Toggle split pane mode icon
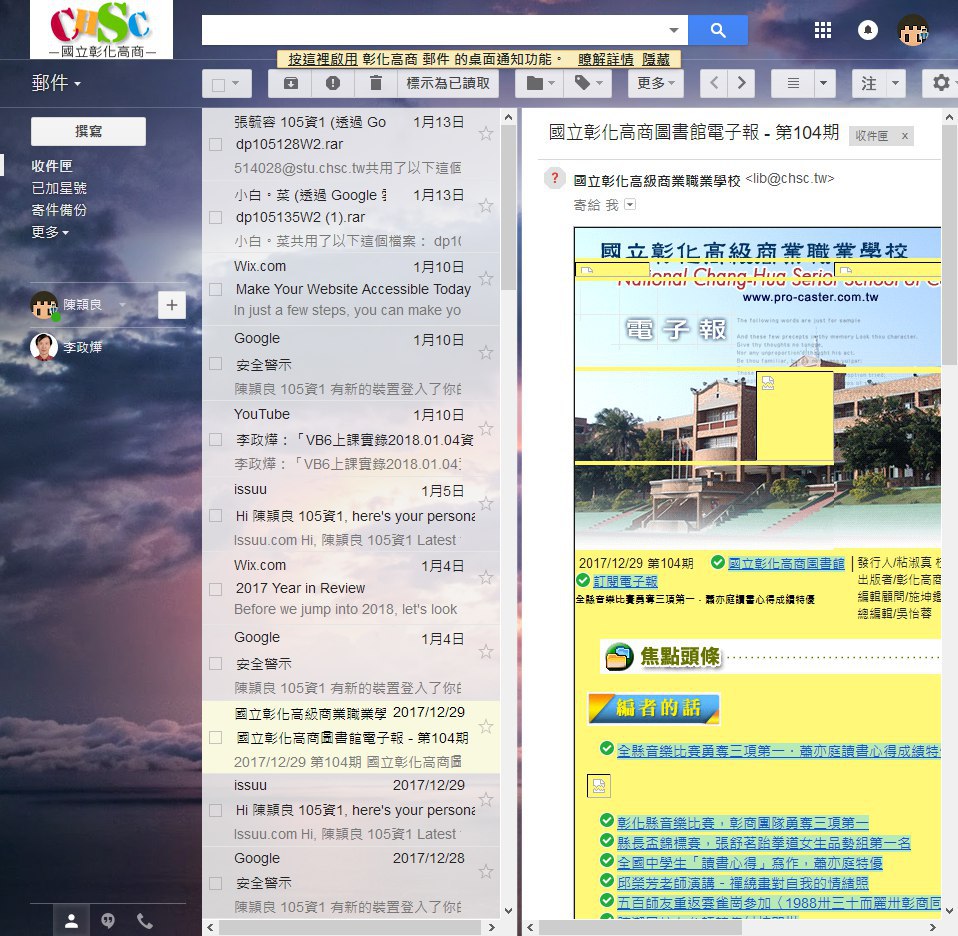Viewport: 958px width, 936px height. tap(792, 83)
